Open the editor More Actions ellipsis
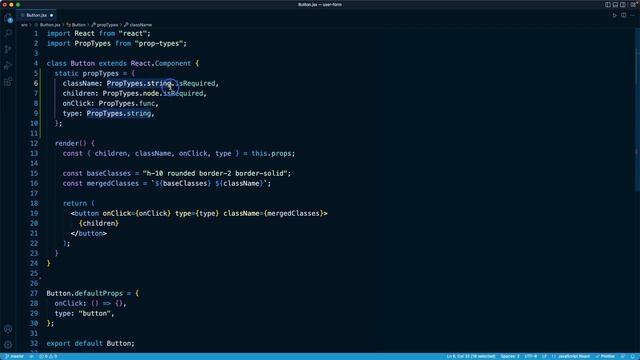The width and height of the screenshot is (640, 360). (x=633, y=15)
